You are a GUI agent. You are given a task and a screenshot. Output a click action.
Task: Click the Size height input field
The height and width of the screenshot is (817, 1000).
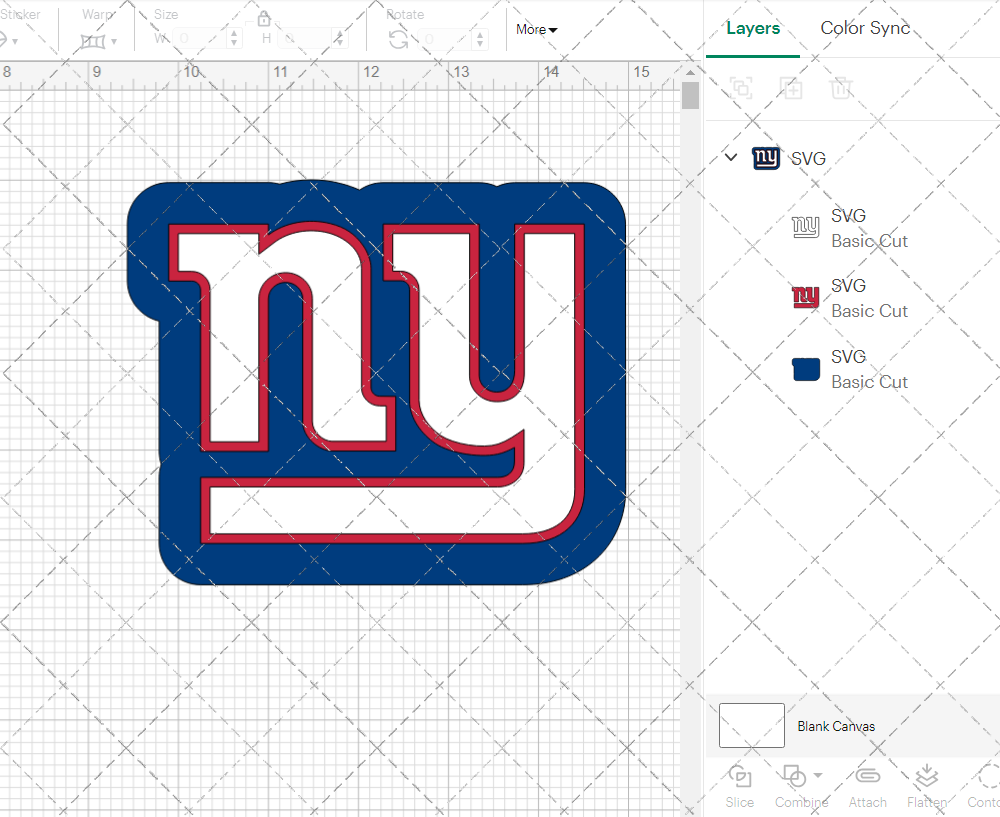tap(305, 38)
